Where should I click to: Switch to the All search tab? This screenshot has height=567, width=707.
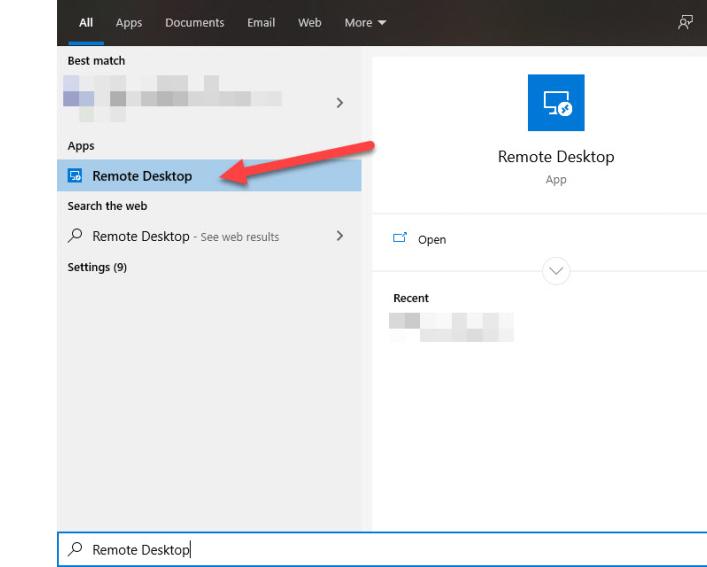(x=86, y=23)
